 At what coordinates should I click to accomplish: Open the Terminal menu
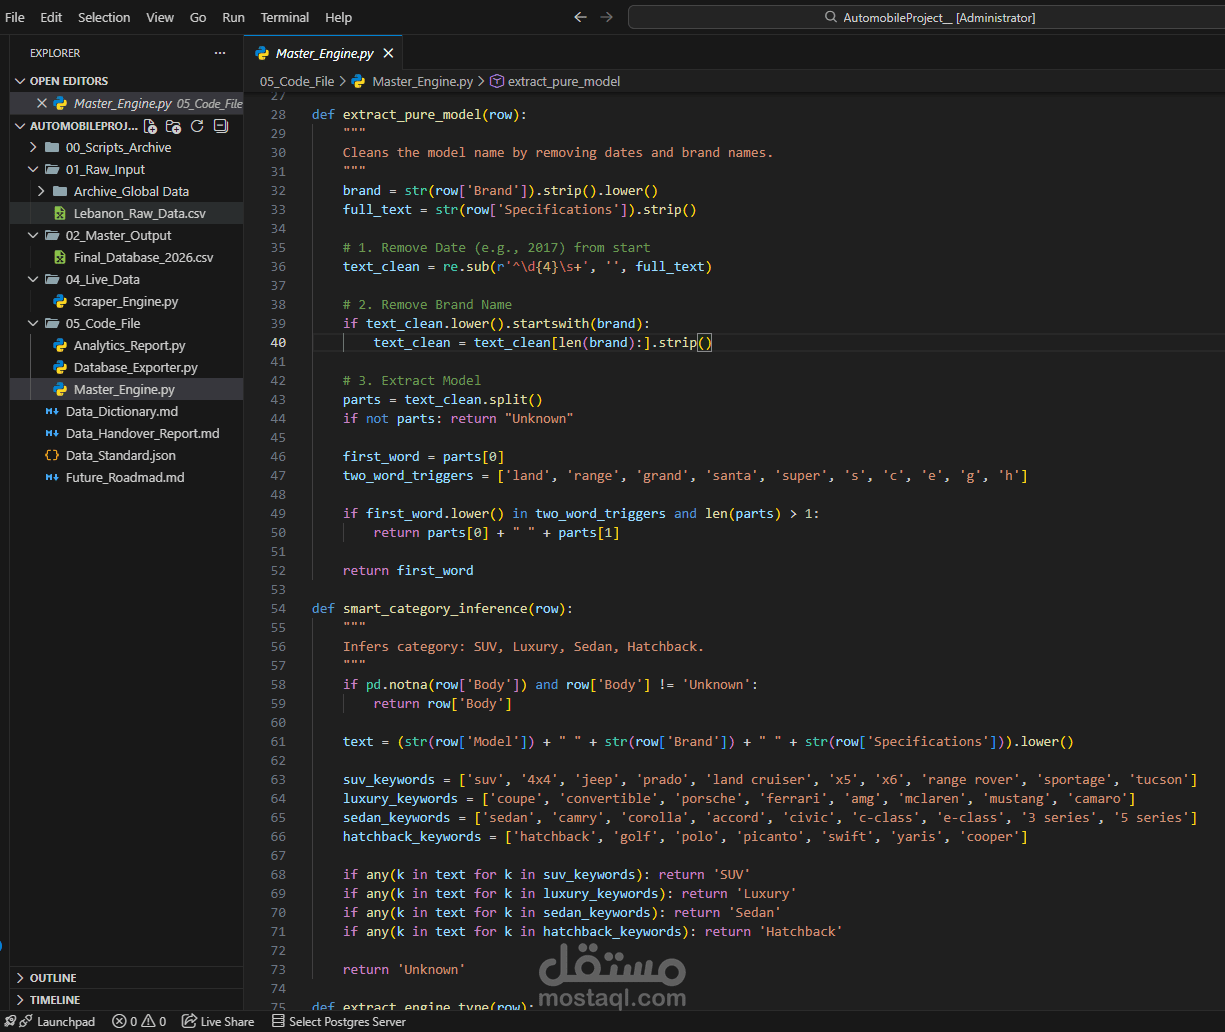pos(285,17)
